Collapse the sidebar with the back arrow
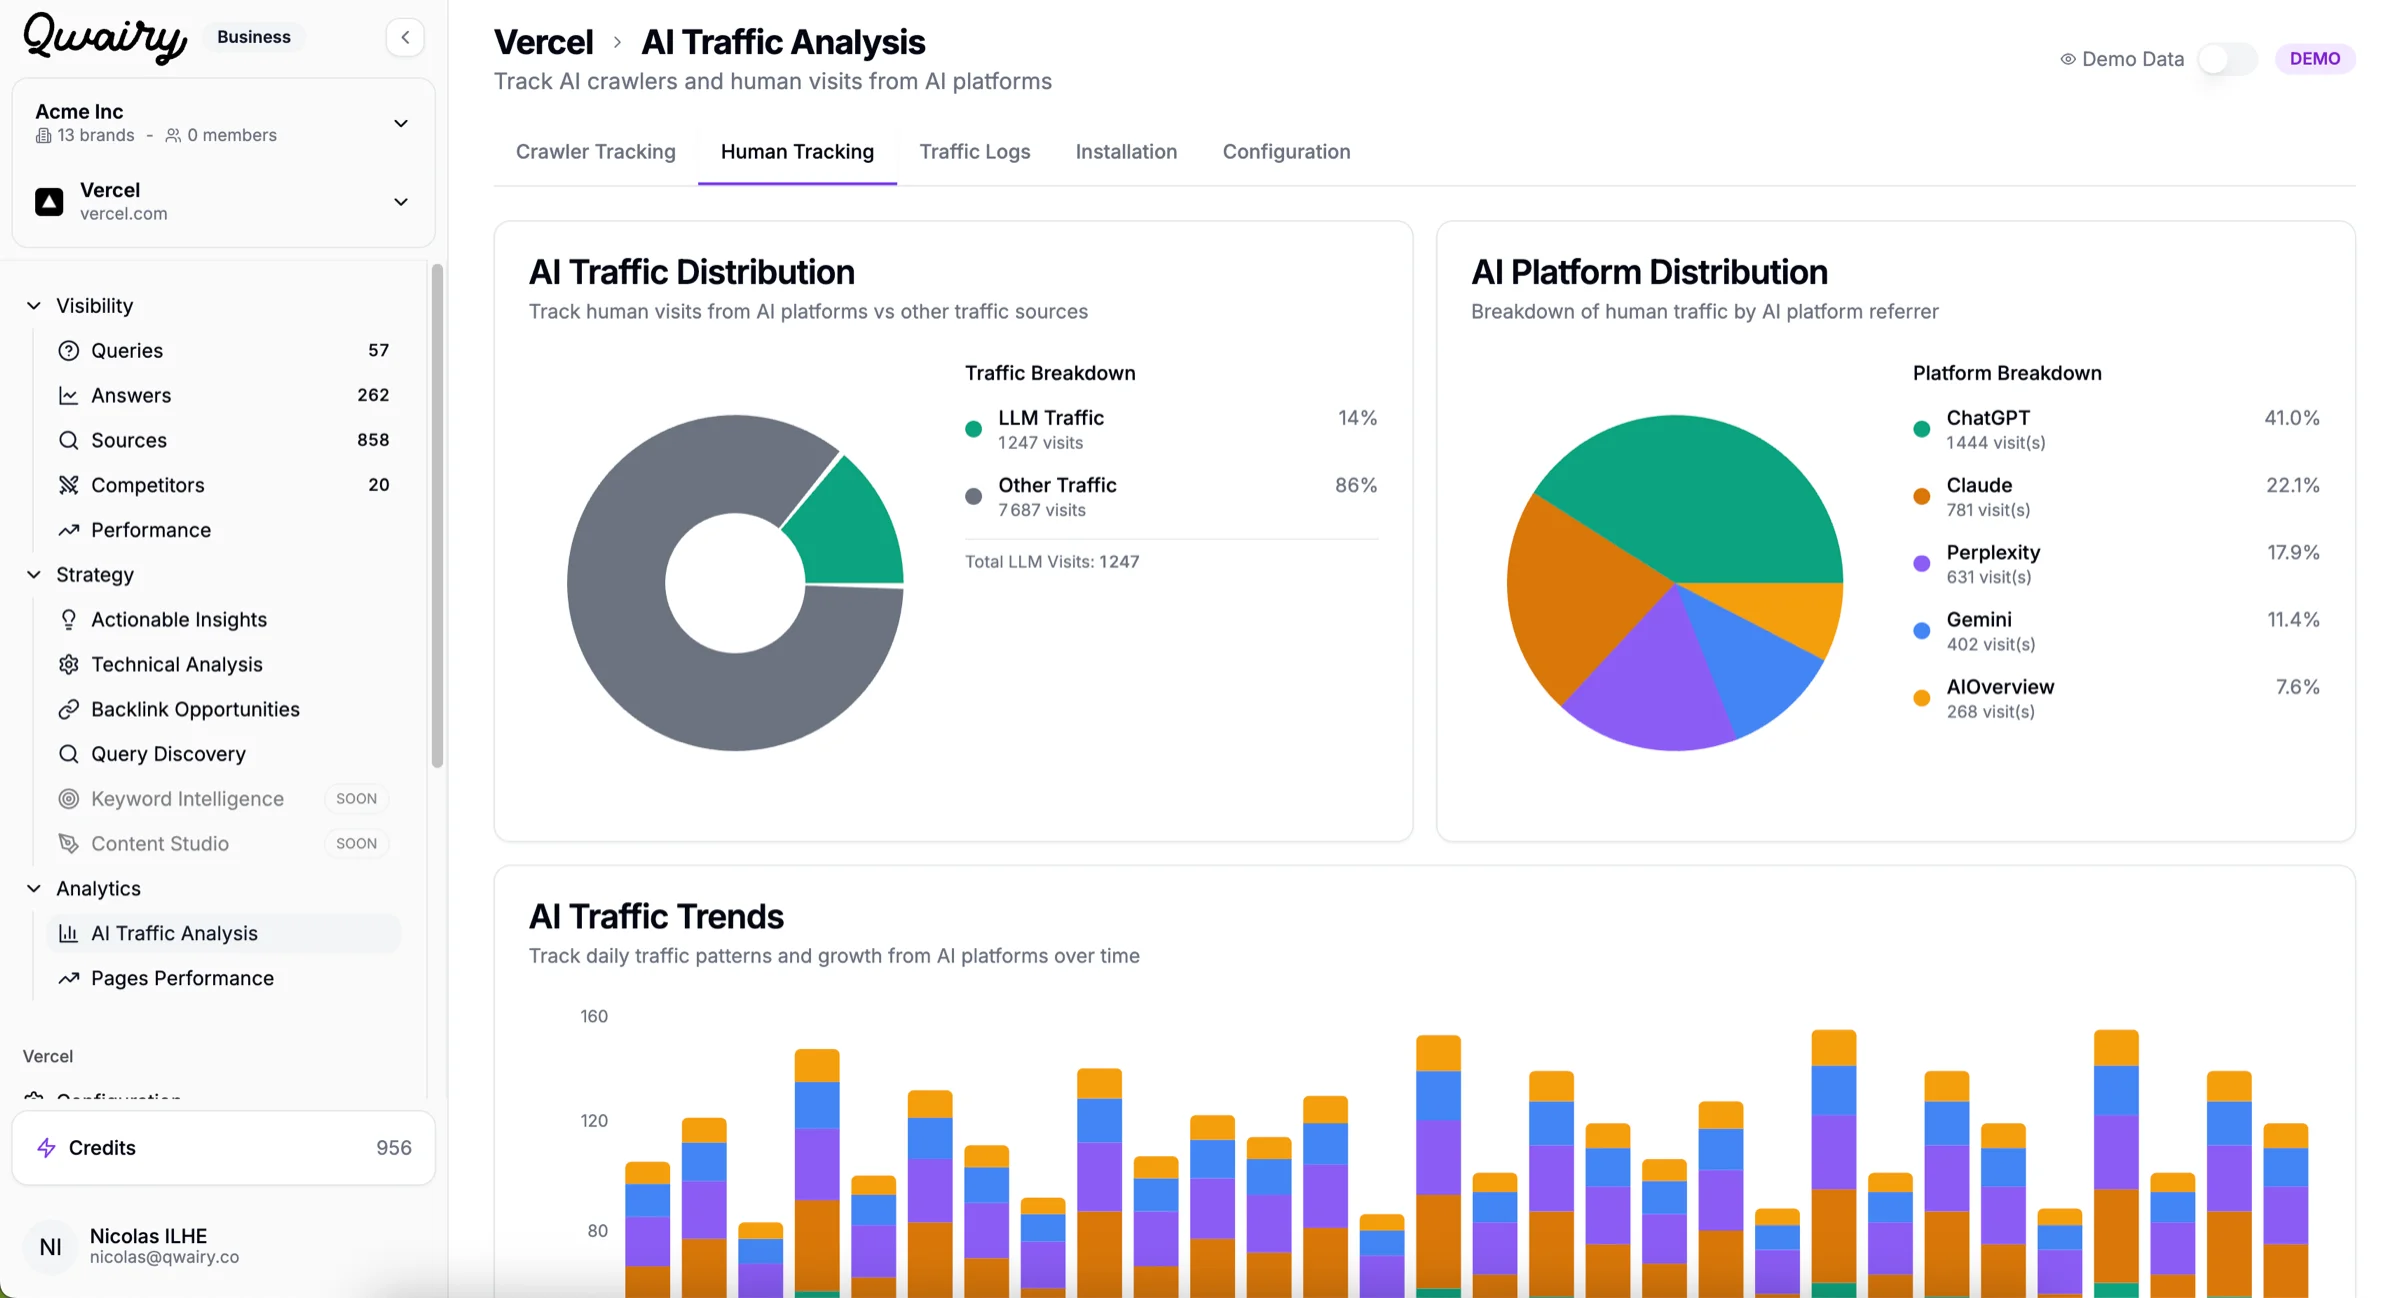This screenshot has height=1298, width=2400. (x=405, y=36)
